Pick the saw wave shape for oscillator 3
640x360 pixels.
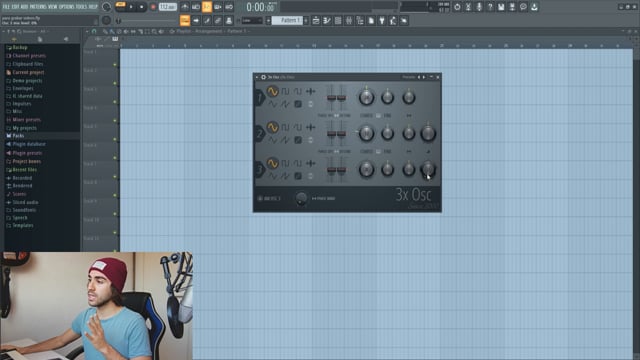tap(285, 176)
